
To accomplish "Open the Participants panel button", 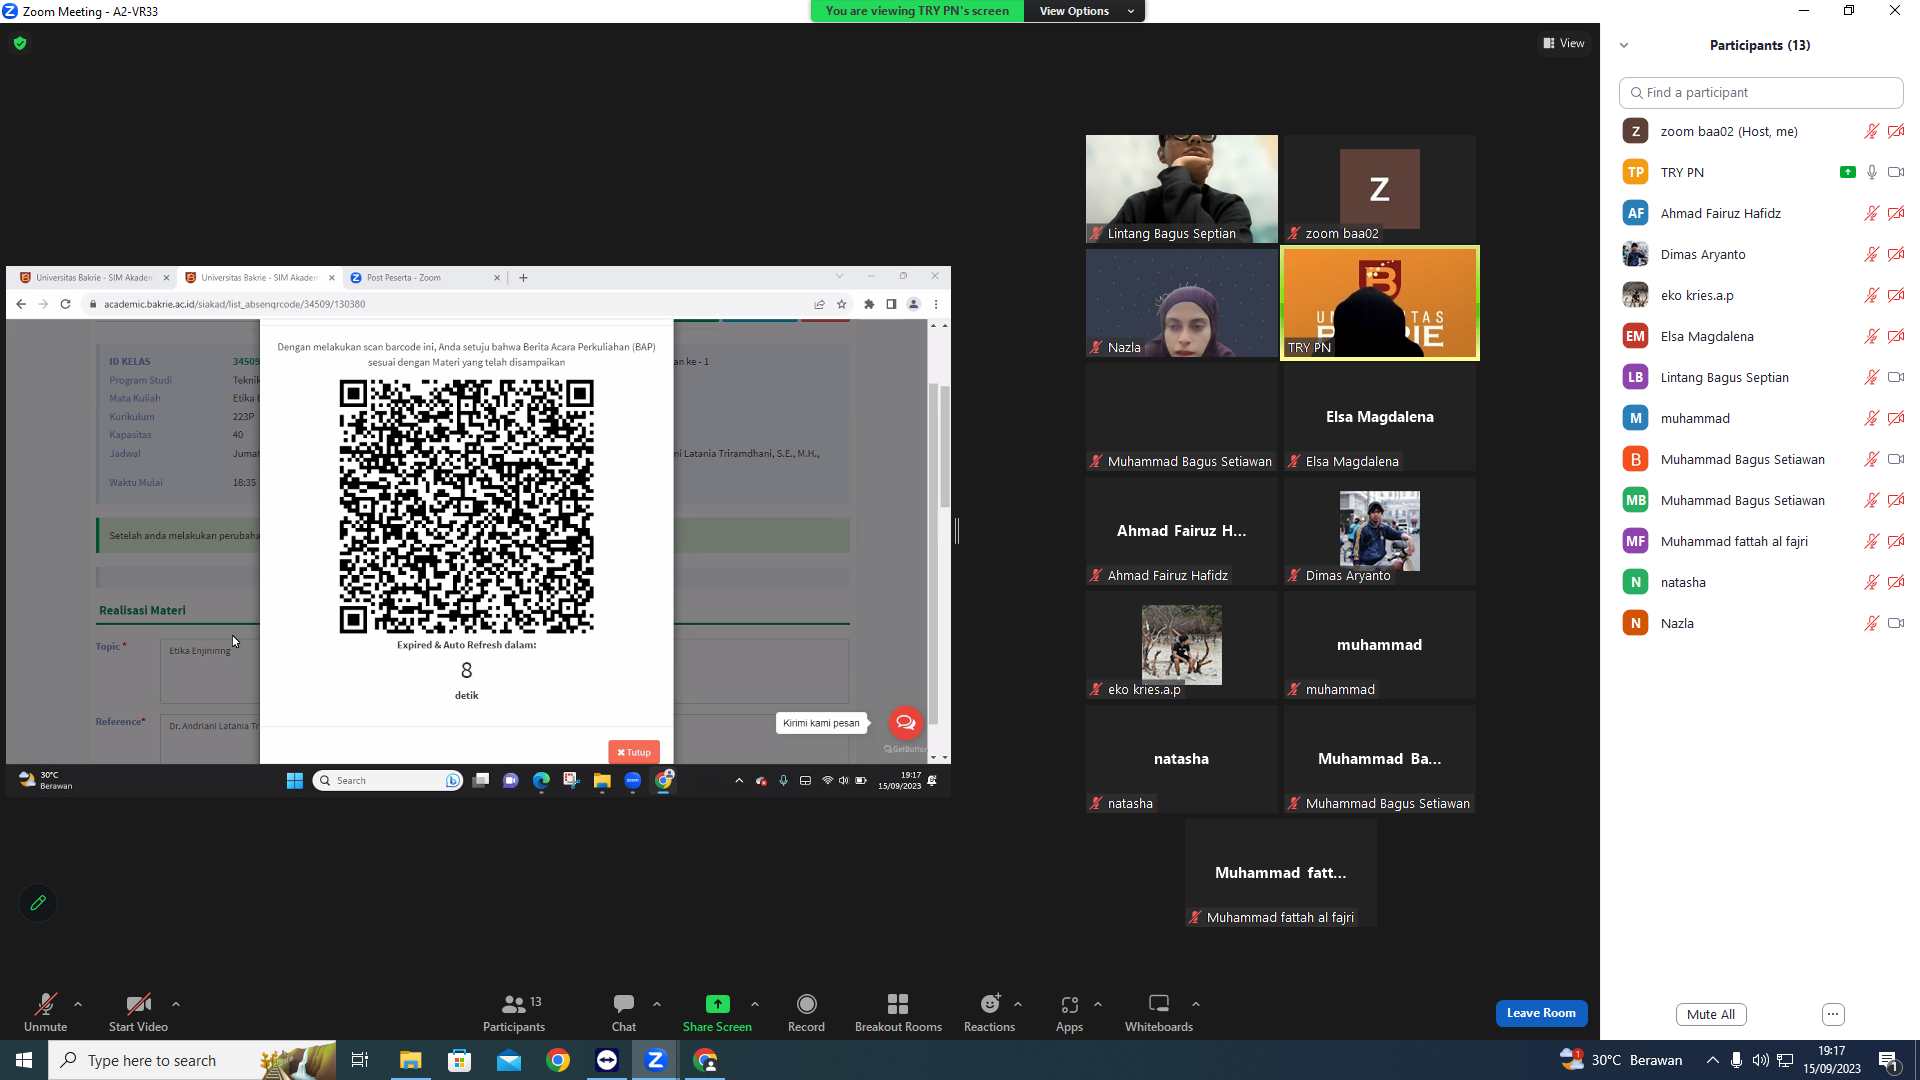I will [x=514, y=1012].
